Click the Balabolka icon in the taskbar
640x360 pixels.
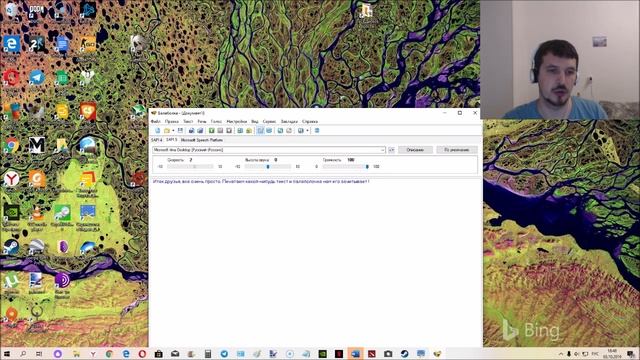[437, 354]
